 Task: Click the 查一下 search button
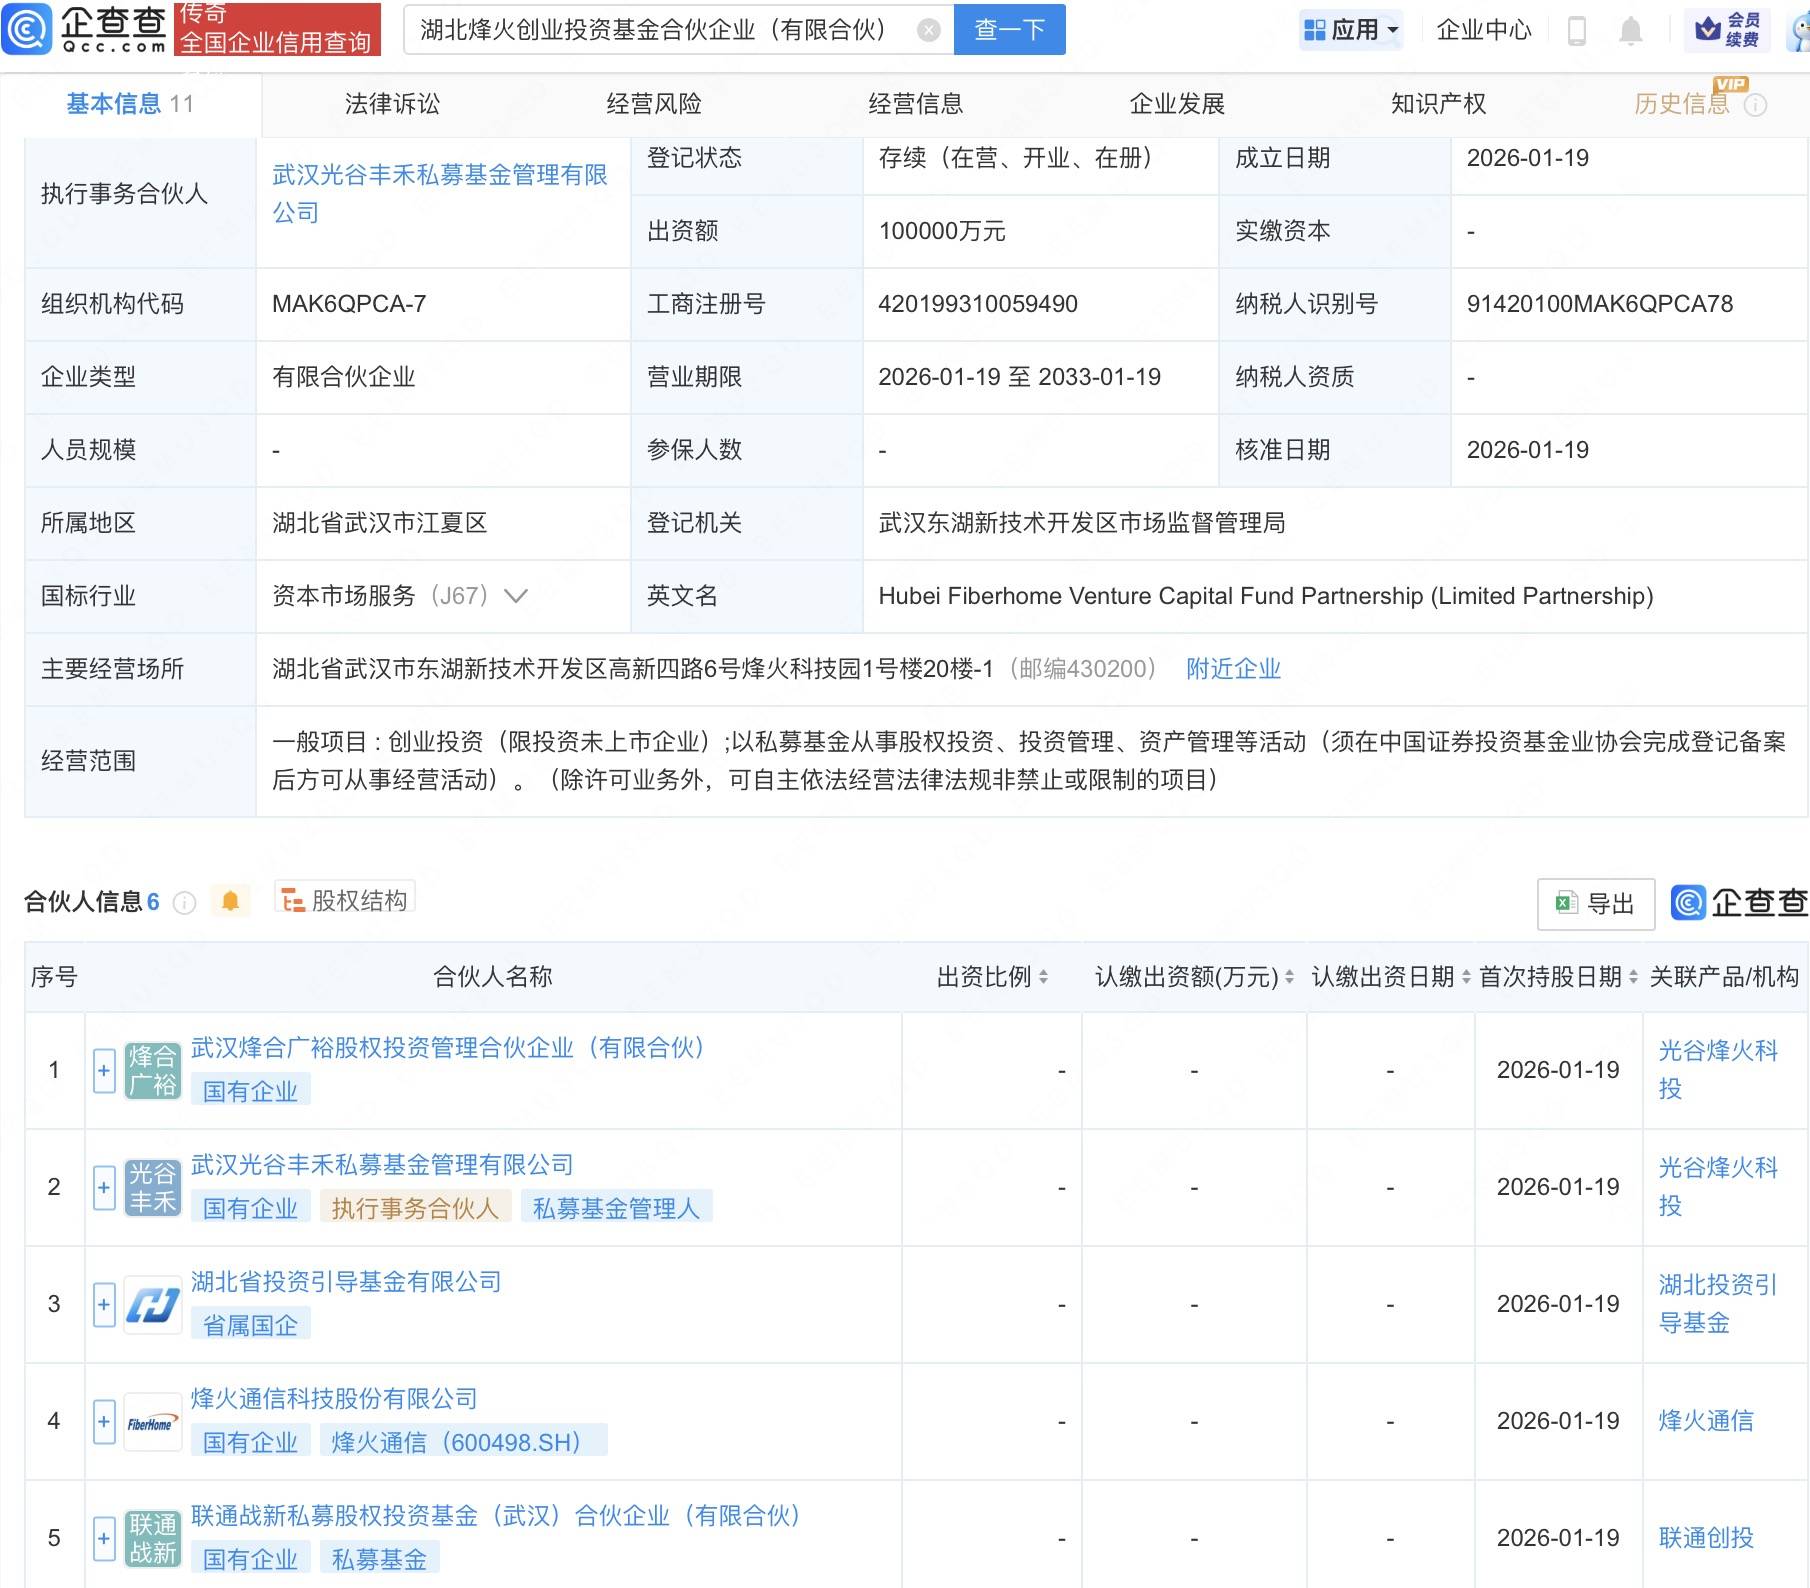click(x=1009, y=30)
